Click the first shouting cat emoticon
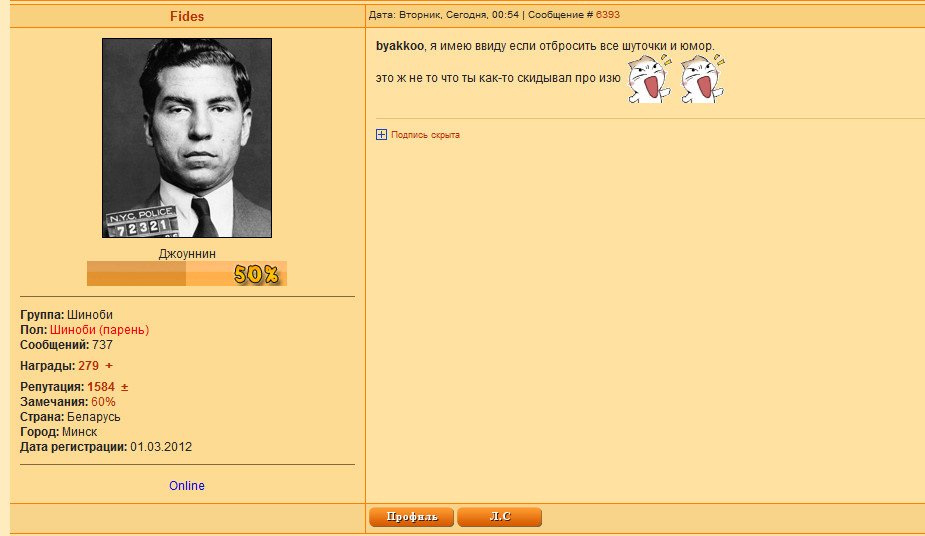Viewport: 925px width, 536px height. [x=649, y=78]
